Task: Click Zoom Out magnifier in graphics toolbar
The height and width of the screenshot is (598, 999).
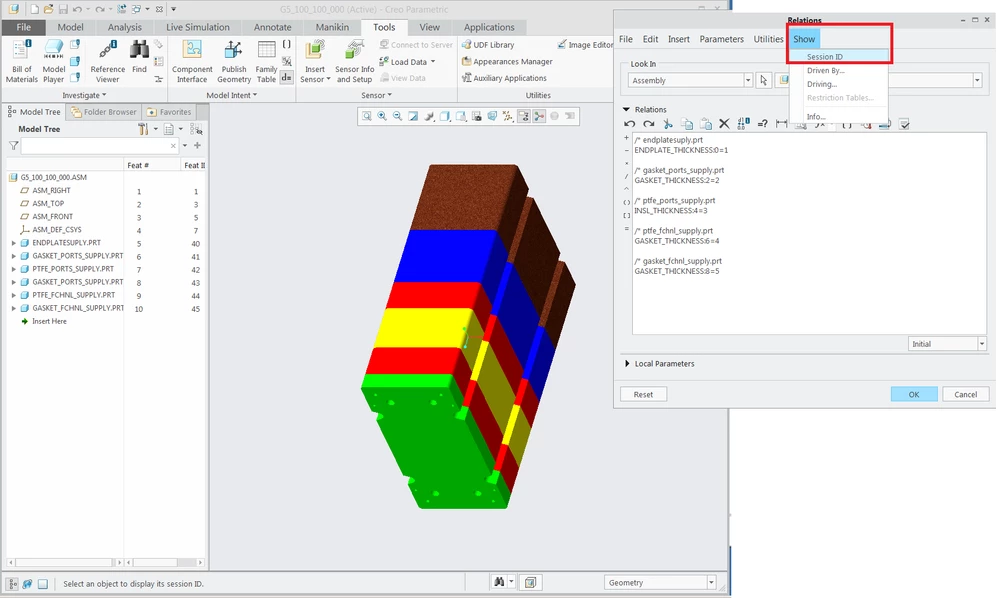Action: 398,116
